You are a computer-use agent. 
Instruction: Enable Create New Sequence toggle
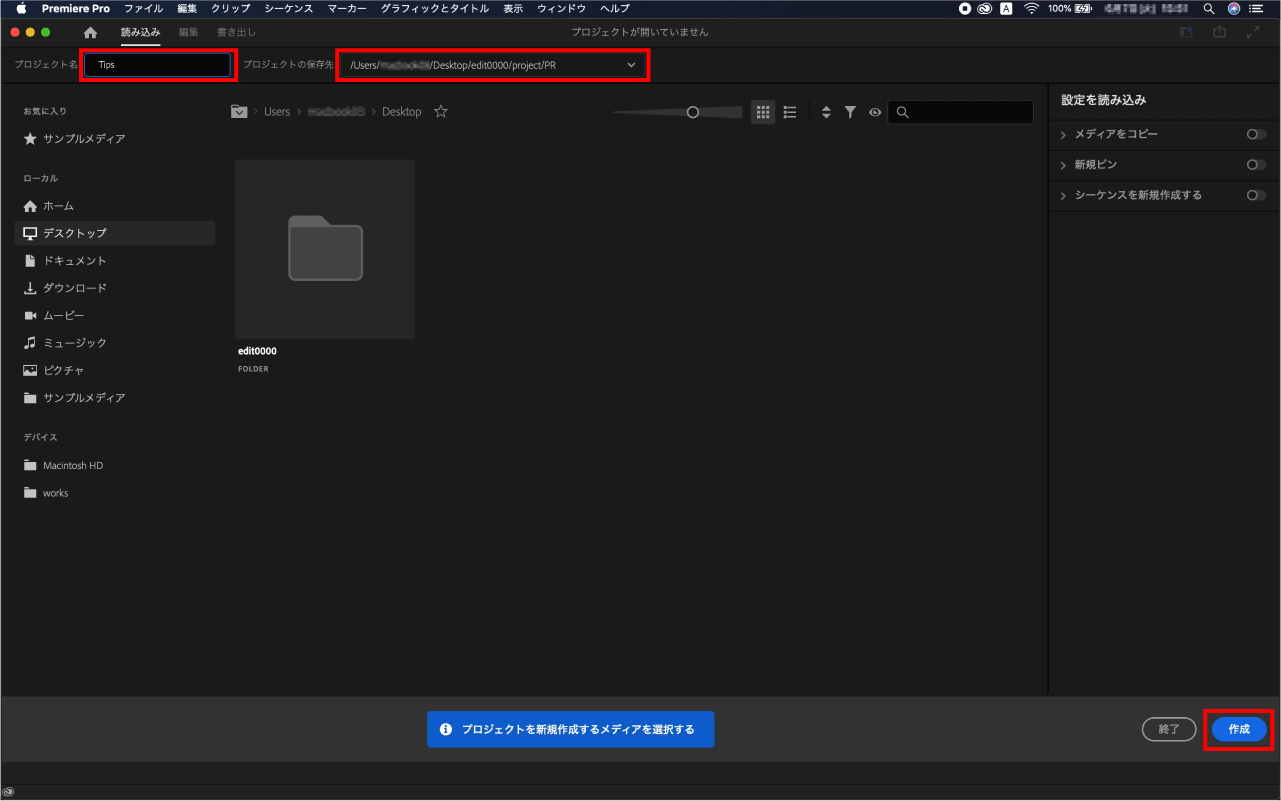pyautogui.click(x=1256, y=195)
